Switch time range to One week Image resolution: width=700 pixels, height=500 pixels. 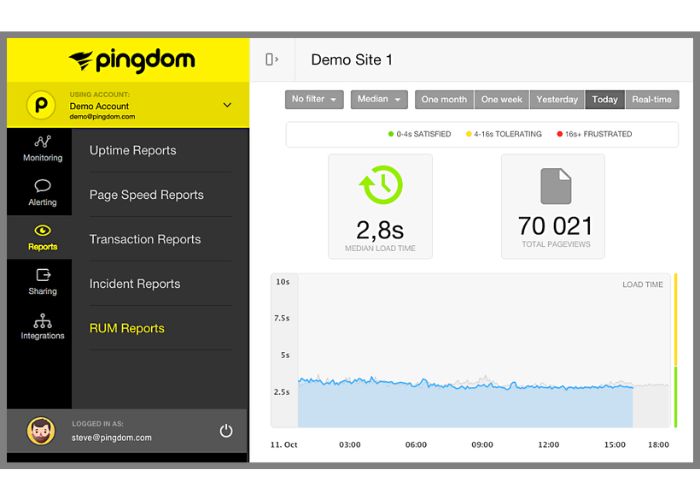click(x=502, y=100)
